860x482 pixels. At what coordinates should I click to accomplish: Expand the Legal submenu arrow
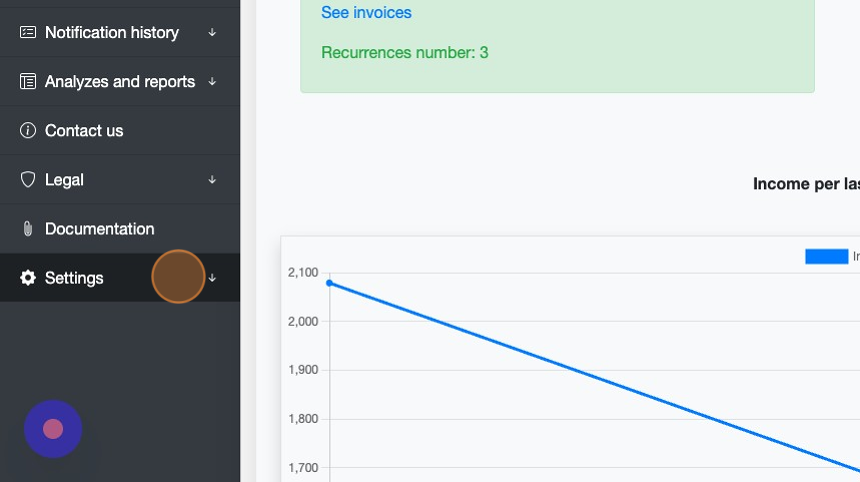[x=212, y=180]
